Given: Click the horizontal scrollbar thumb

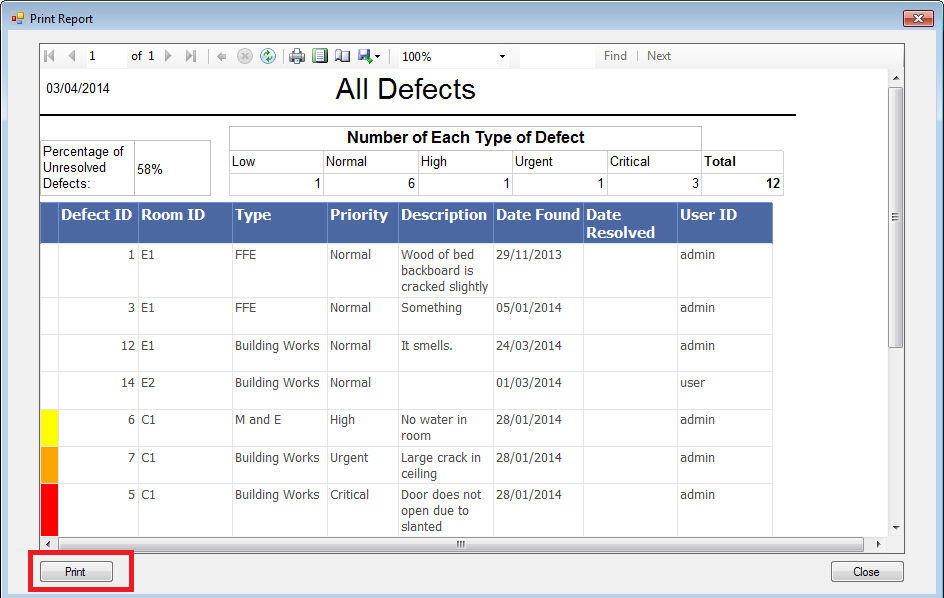Looking at the screenshot, I should (461, 544).
